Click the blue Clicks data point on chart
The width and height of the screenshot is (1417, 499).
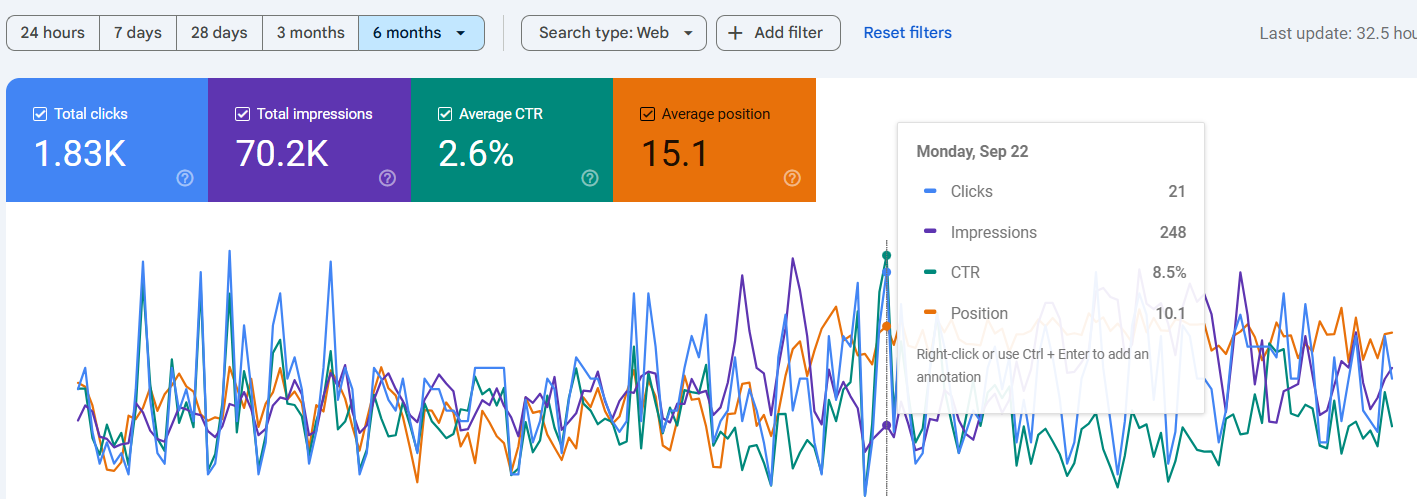(886, 272)
